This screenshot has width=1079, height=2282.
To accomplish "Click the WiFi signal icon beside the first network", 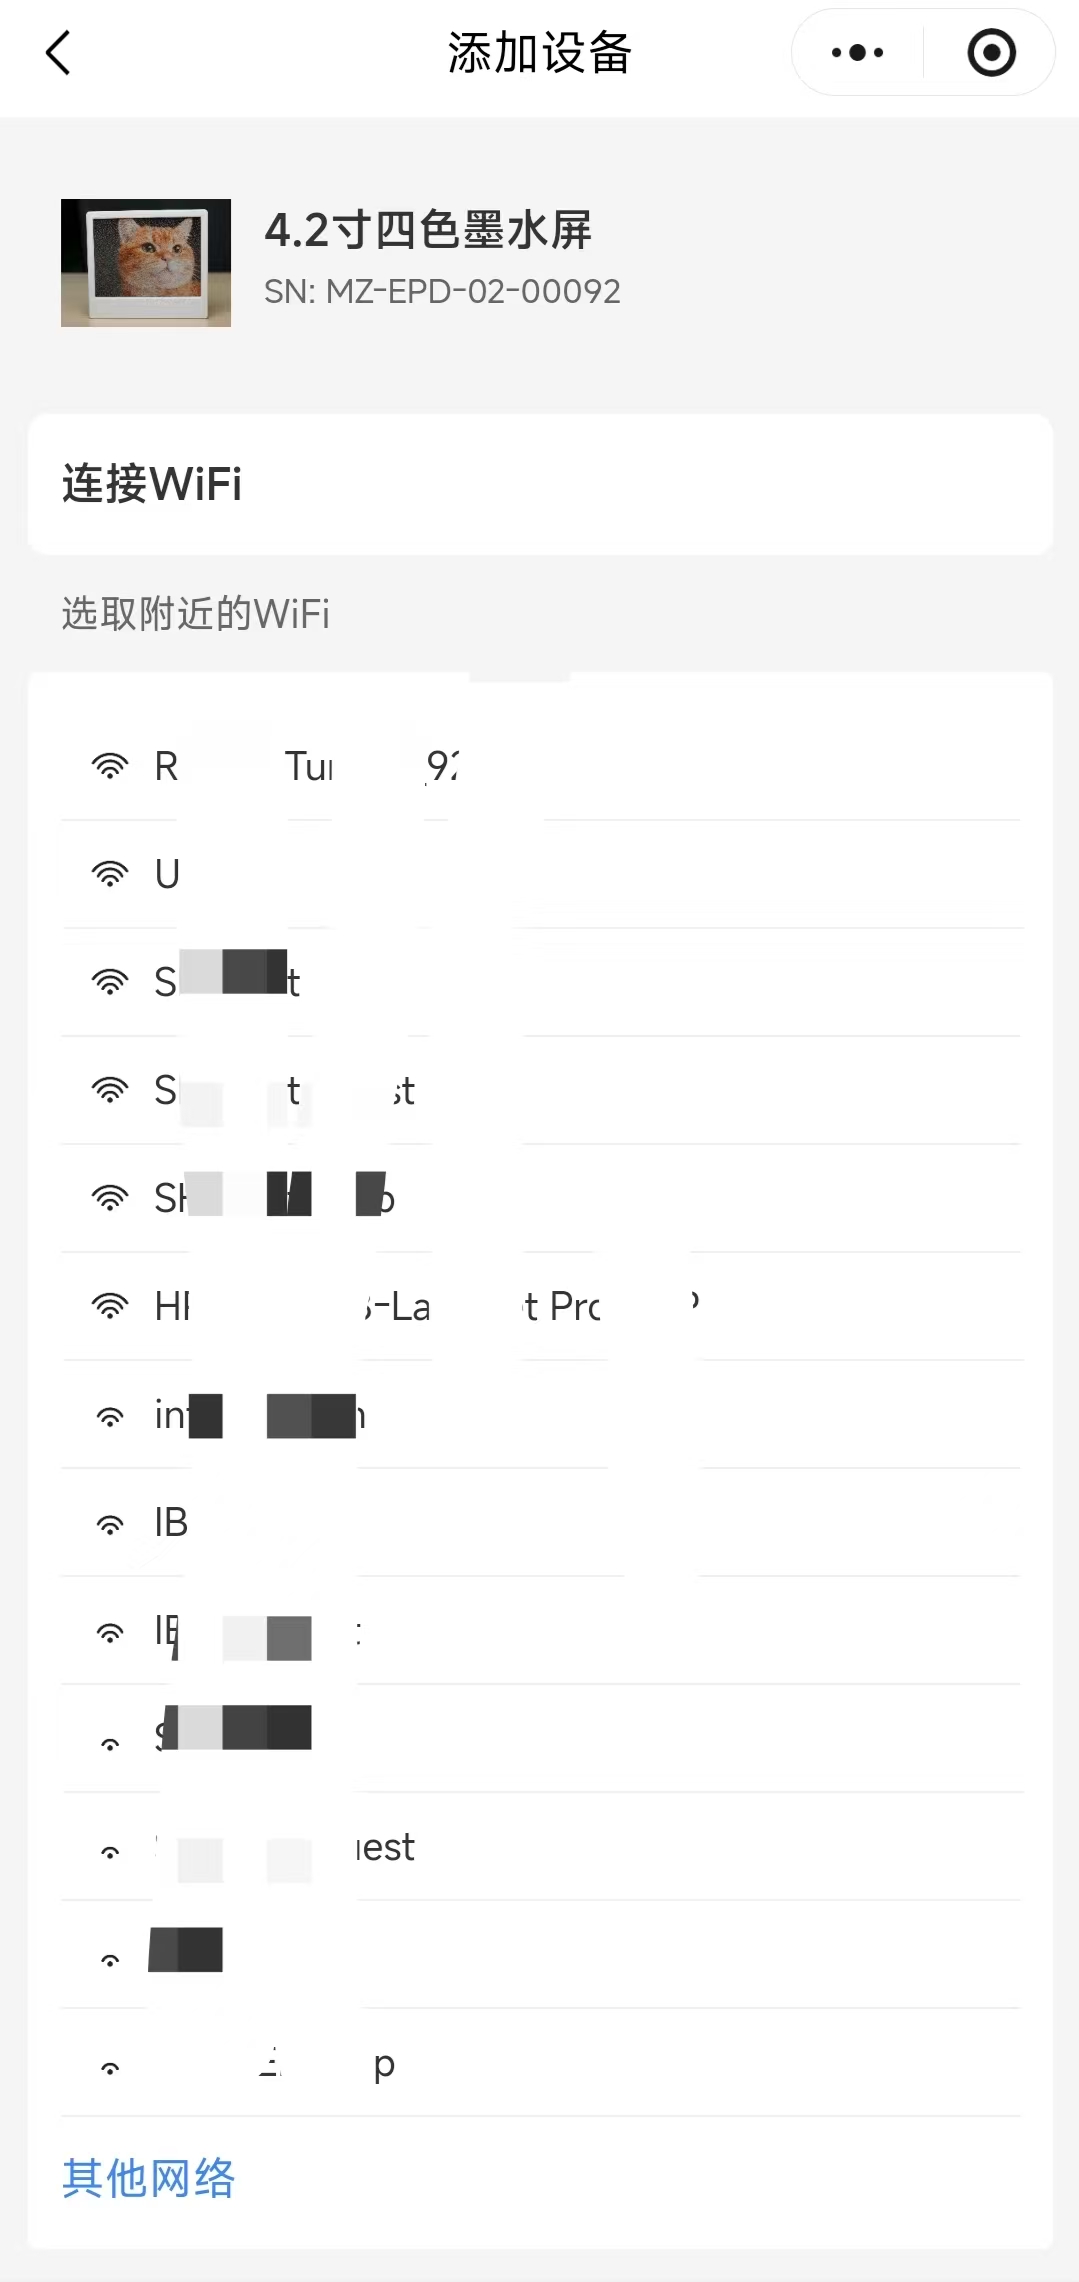I will tap(109, 766).
